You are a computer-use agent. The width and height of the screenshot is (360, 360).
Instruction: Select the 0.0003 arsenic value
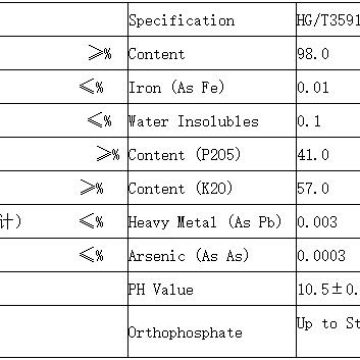[x=328, y=255]
